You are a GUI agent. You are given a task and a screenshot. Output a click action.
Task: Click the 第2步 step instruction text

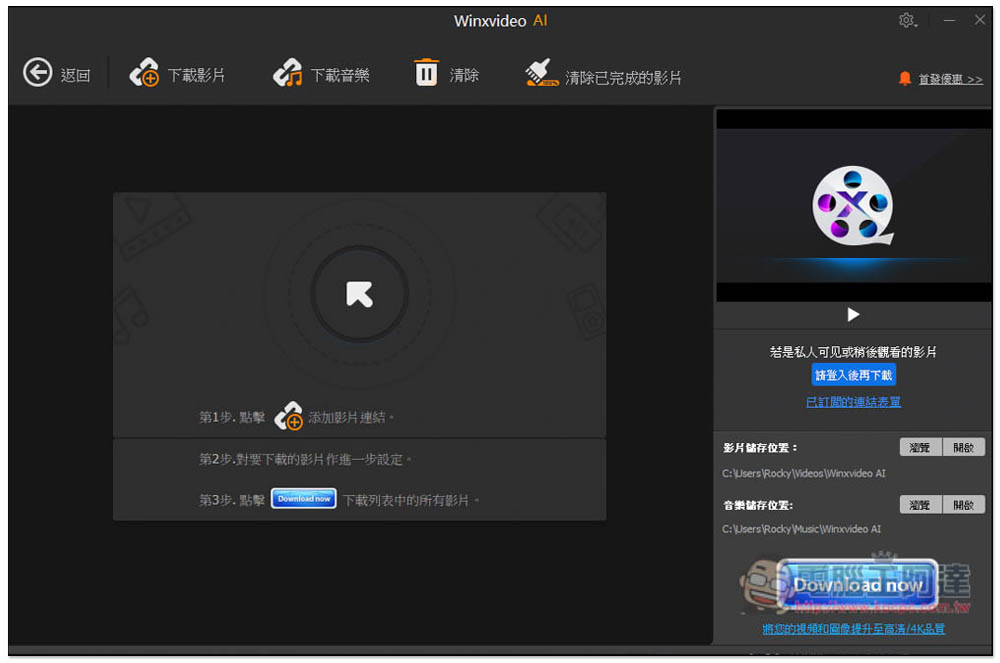point(305,459)
